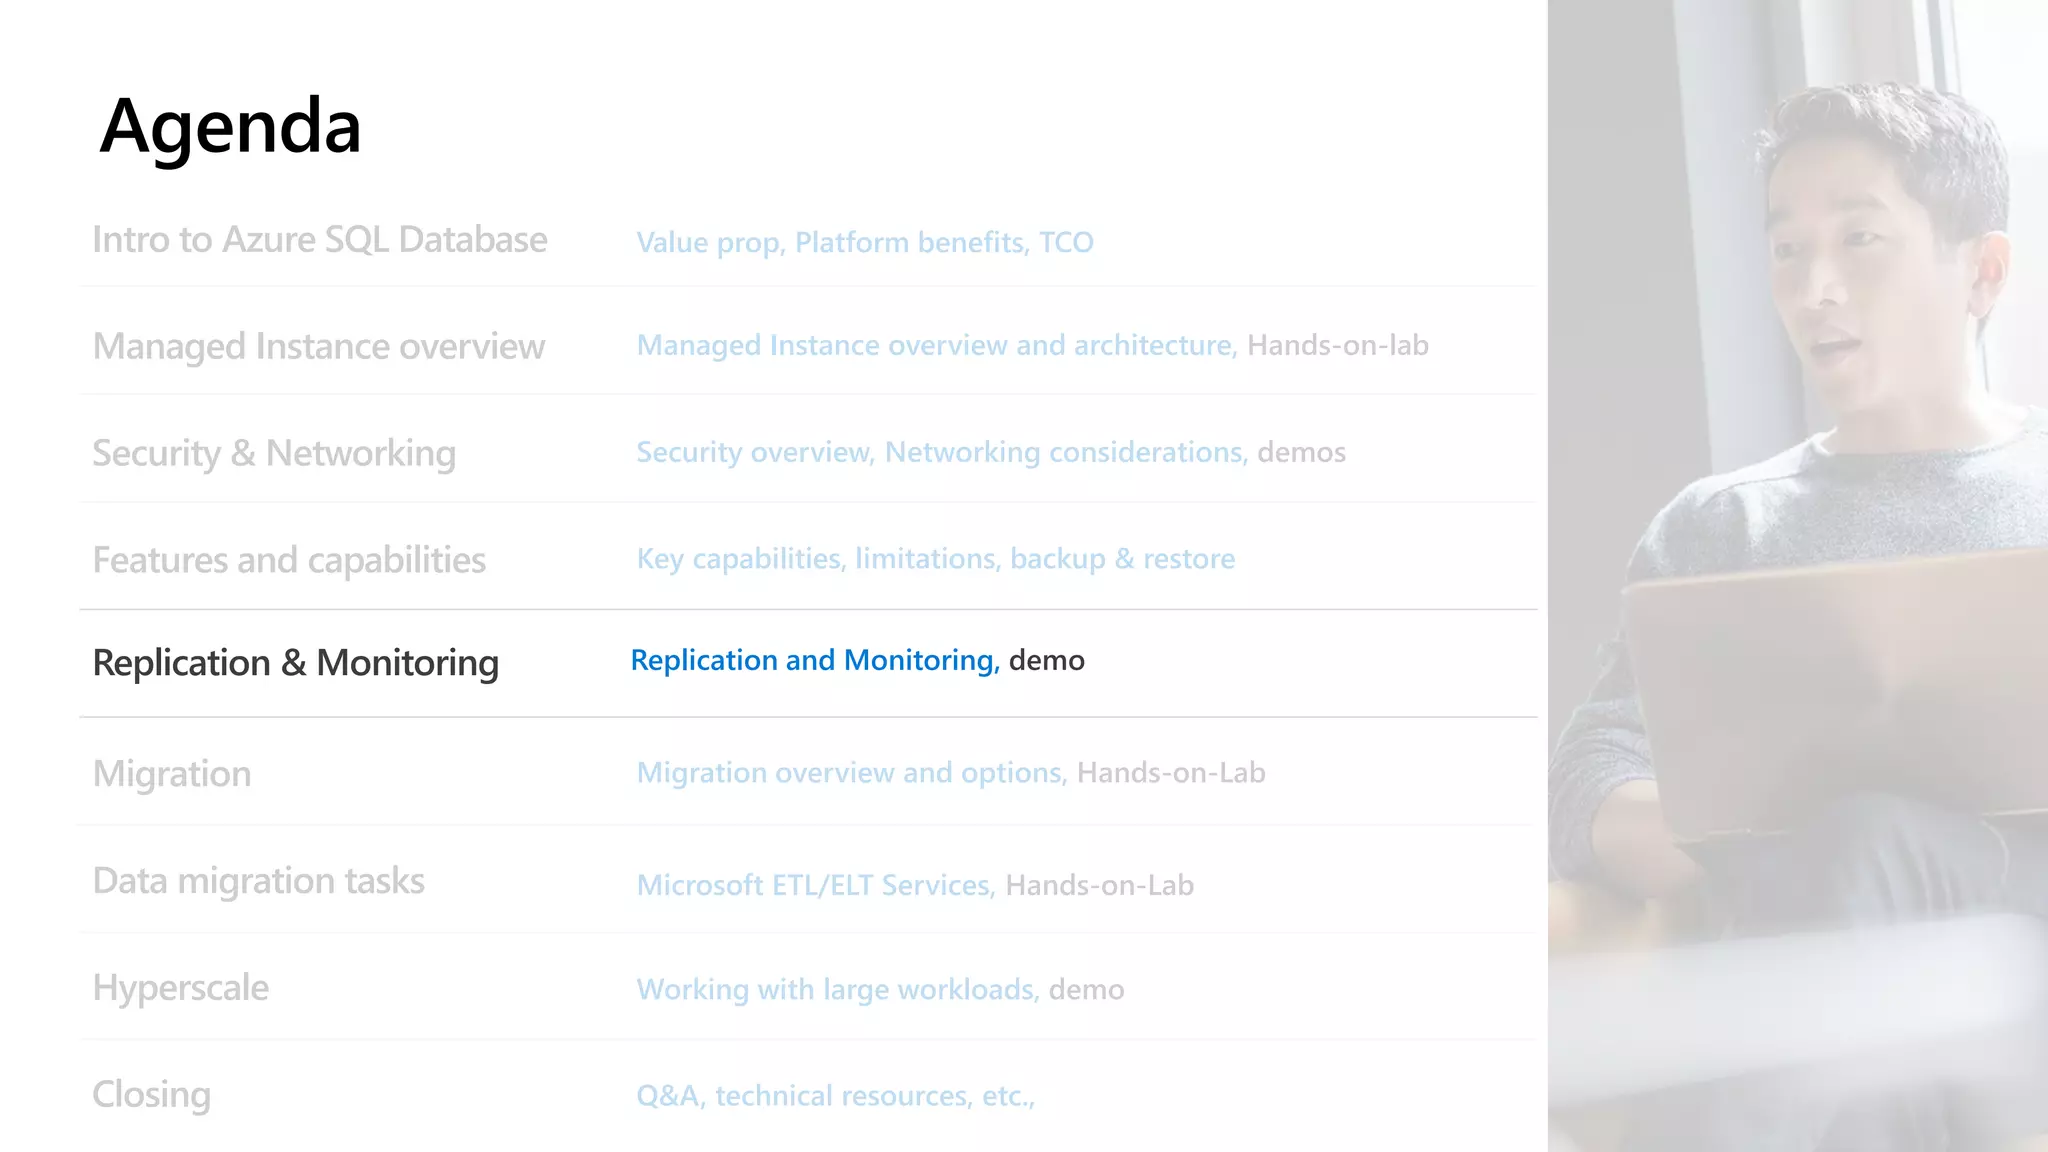2048x1152 pixels.
Task: Click the photo of man with laptop
Action: [1798, 576]
